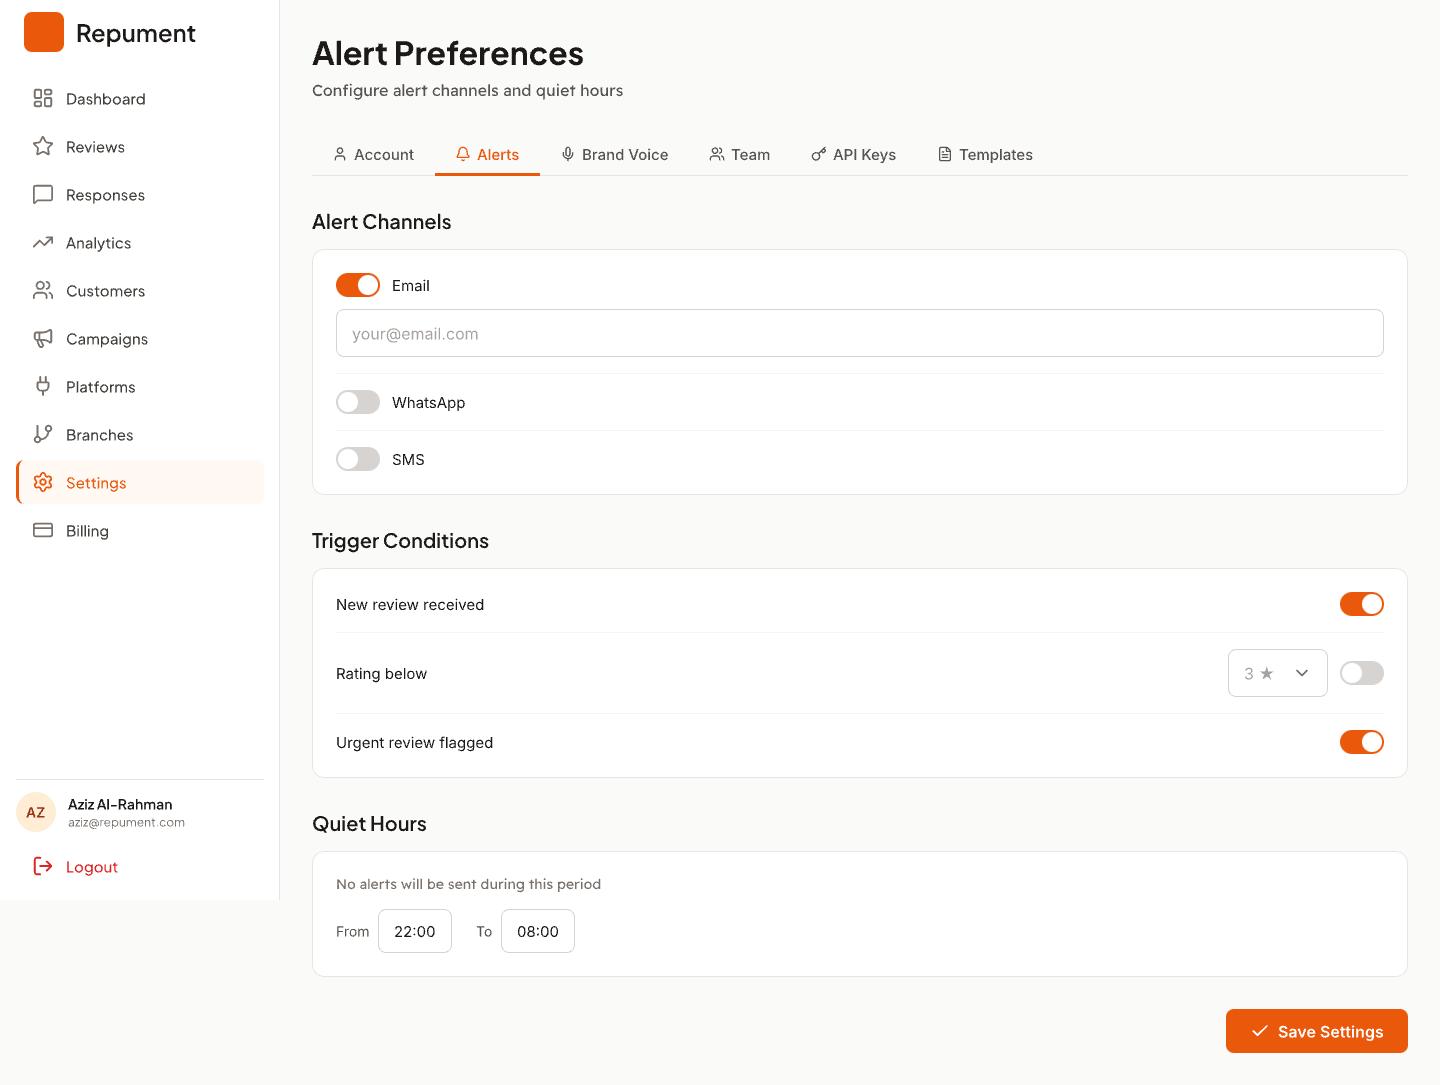Click the Account tab person icon
The height and width of the screenshot is (1085, 1440).
[340, 154]
